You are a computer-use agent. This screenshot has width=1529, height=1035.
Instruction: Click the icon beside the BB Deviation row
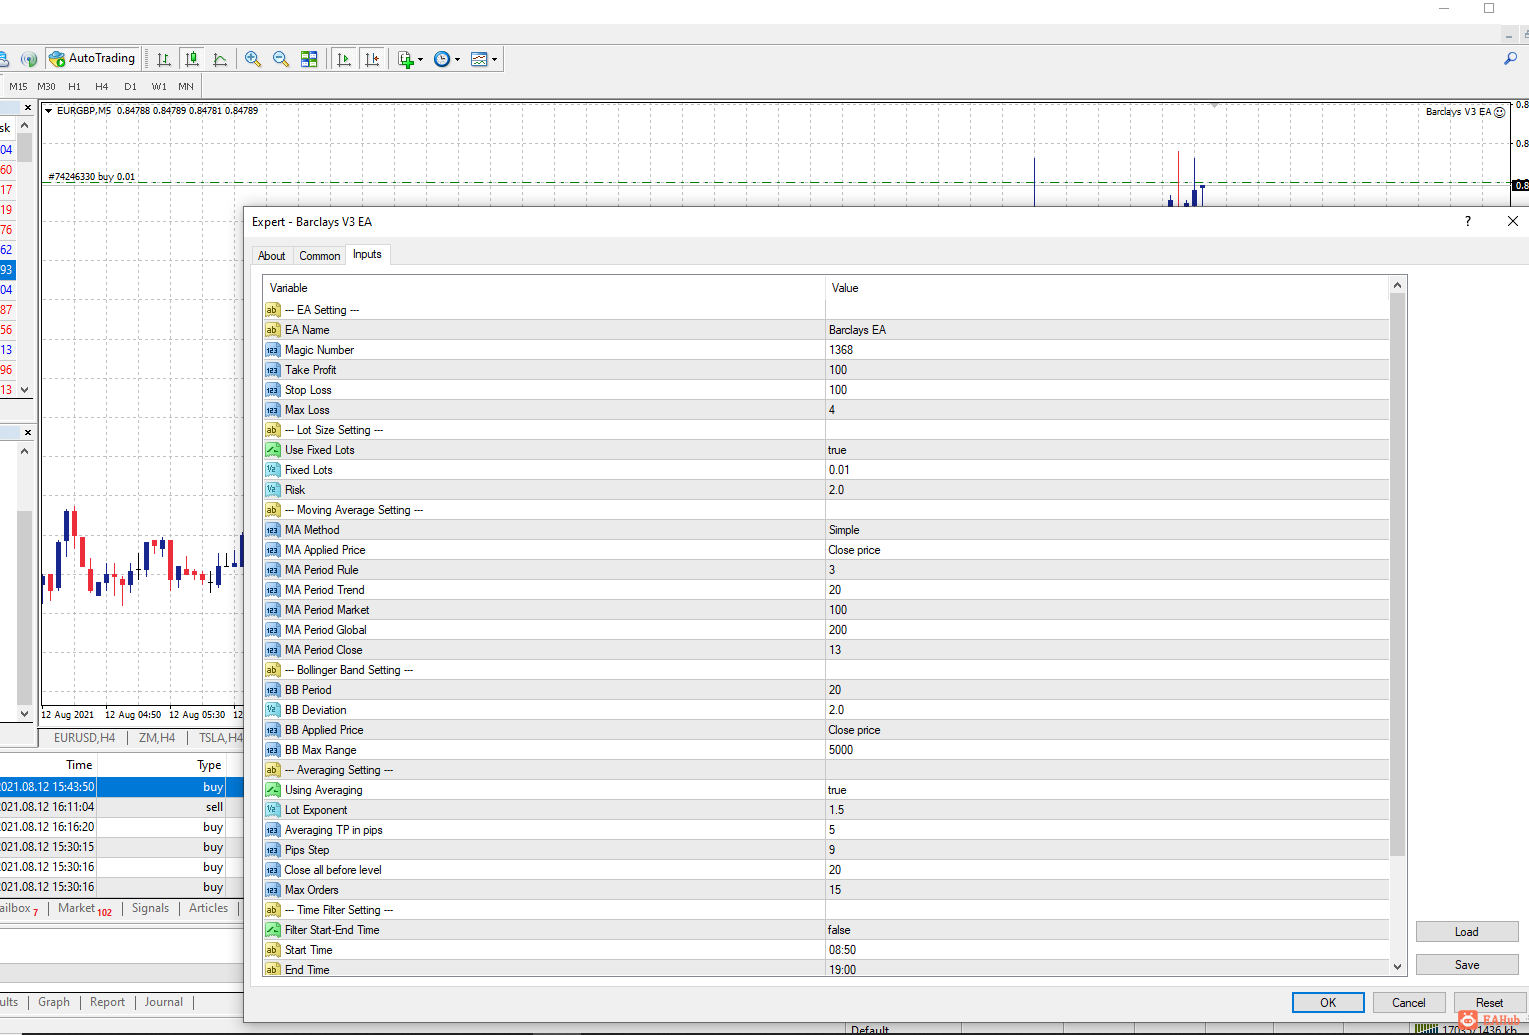point(272,710)
